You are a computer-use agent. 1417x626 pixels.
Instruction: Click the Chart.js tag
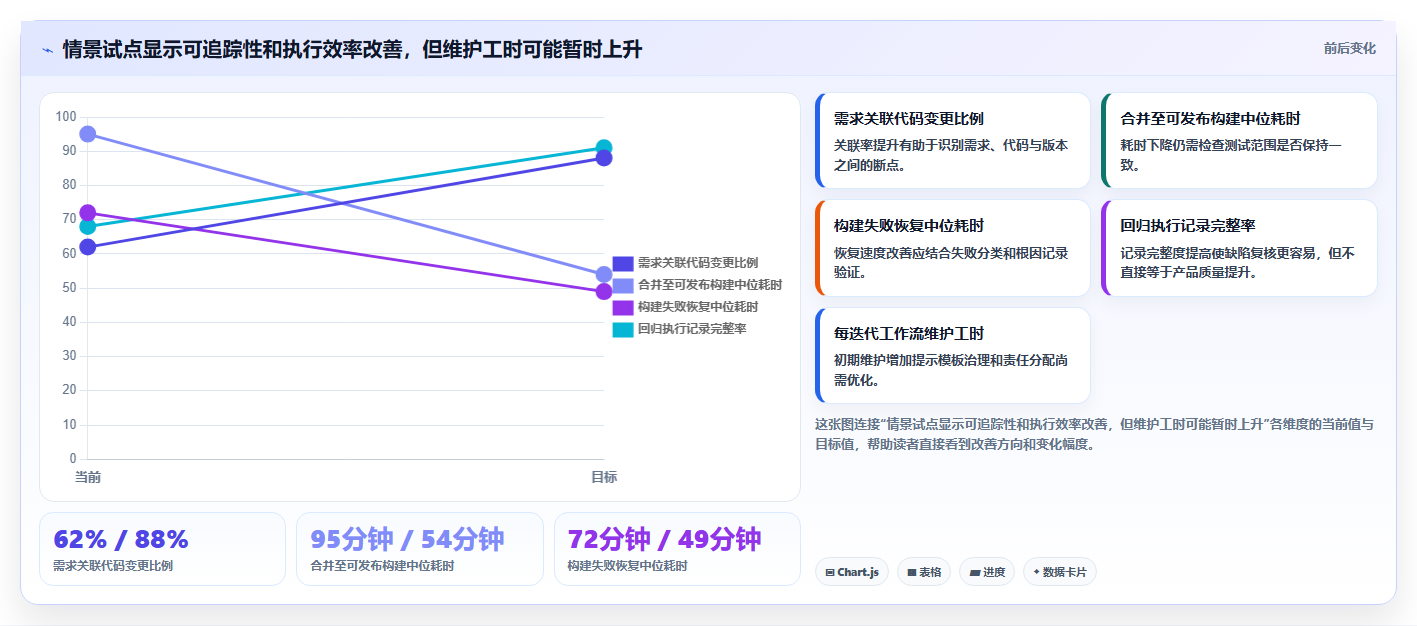tap(852, 572)
